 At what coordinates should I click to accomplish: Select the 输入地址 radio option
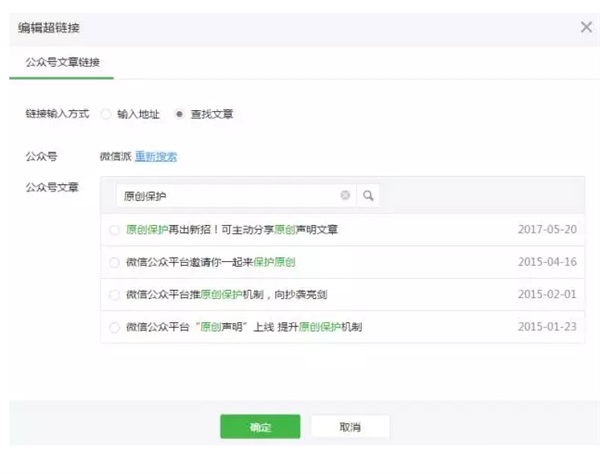(106, 114)
